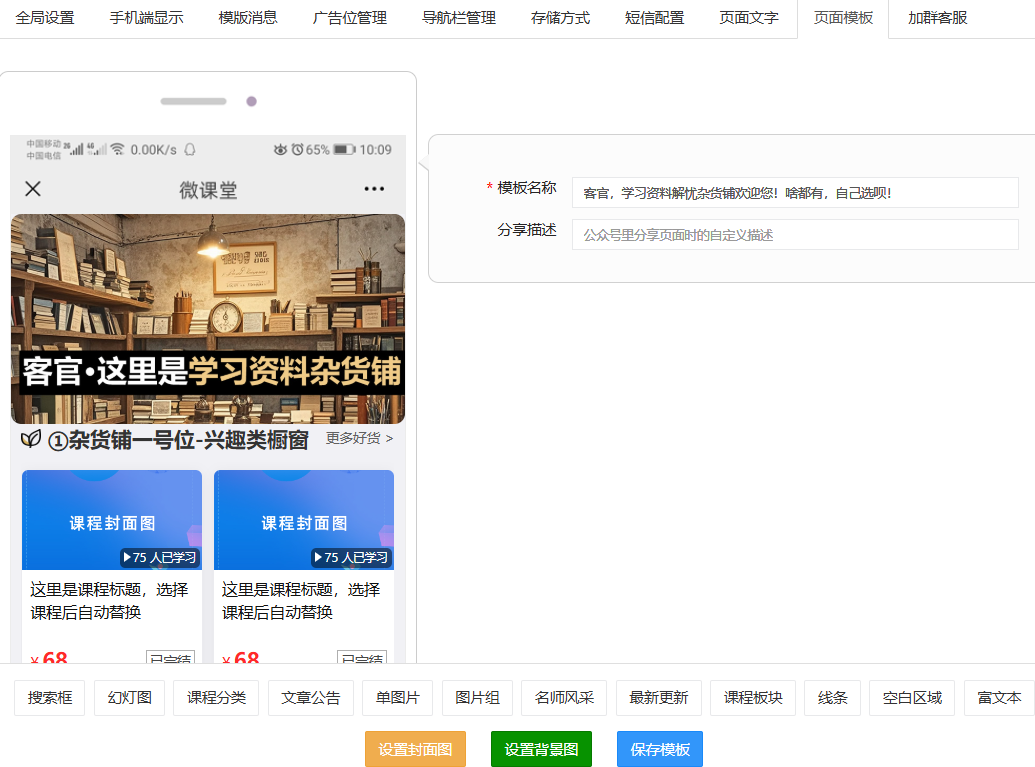Add a 富文本 component

998,698
